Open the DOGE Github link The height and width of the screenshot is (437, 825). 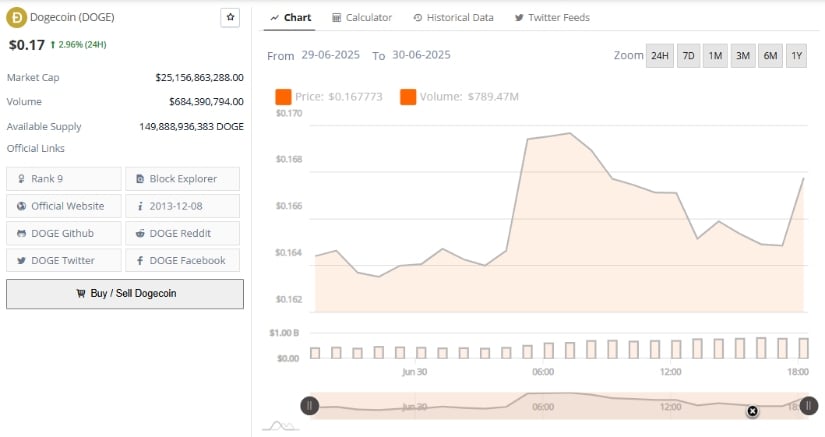point(64,233)
